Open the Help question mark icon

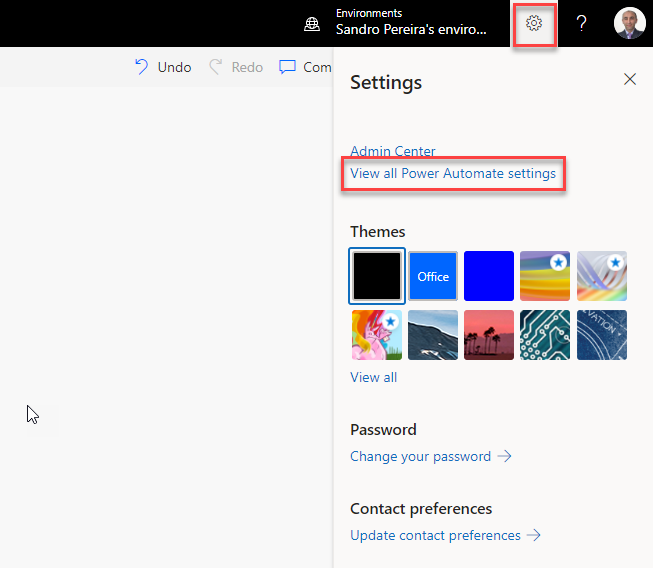pyautogui.click(x=581, y=23)
